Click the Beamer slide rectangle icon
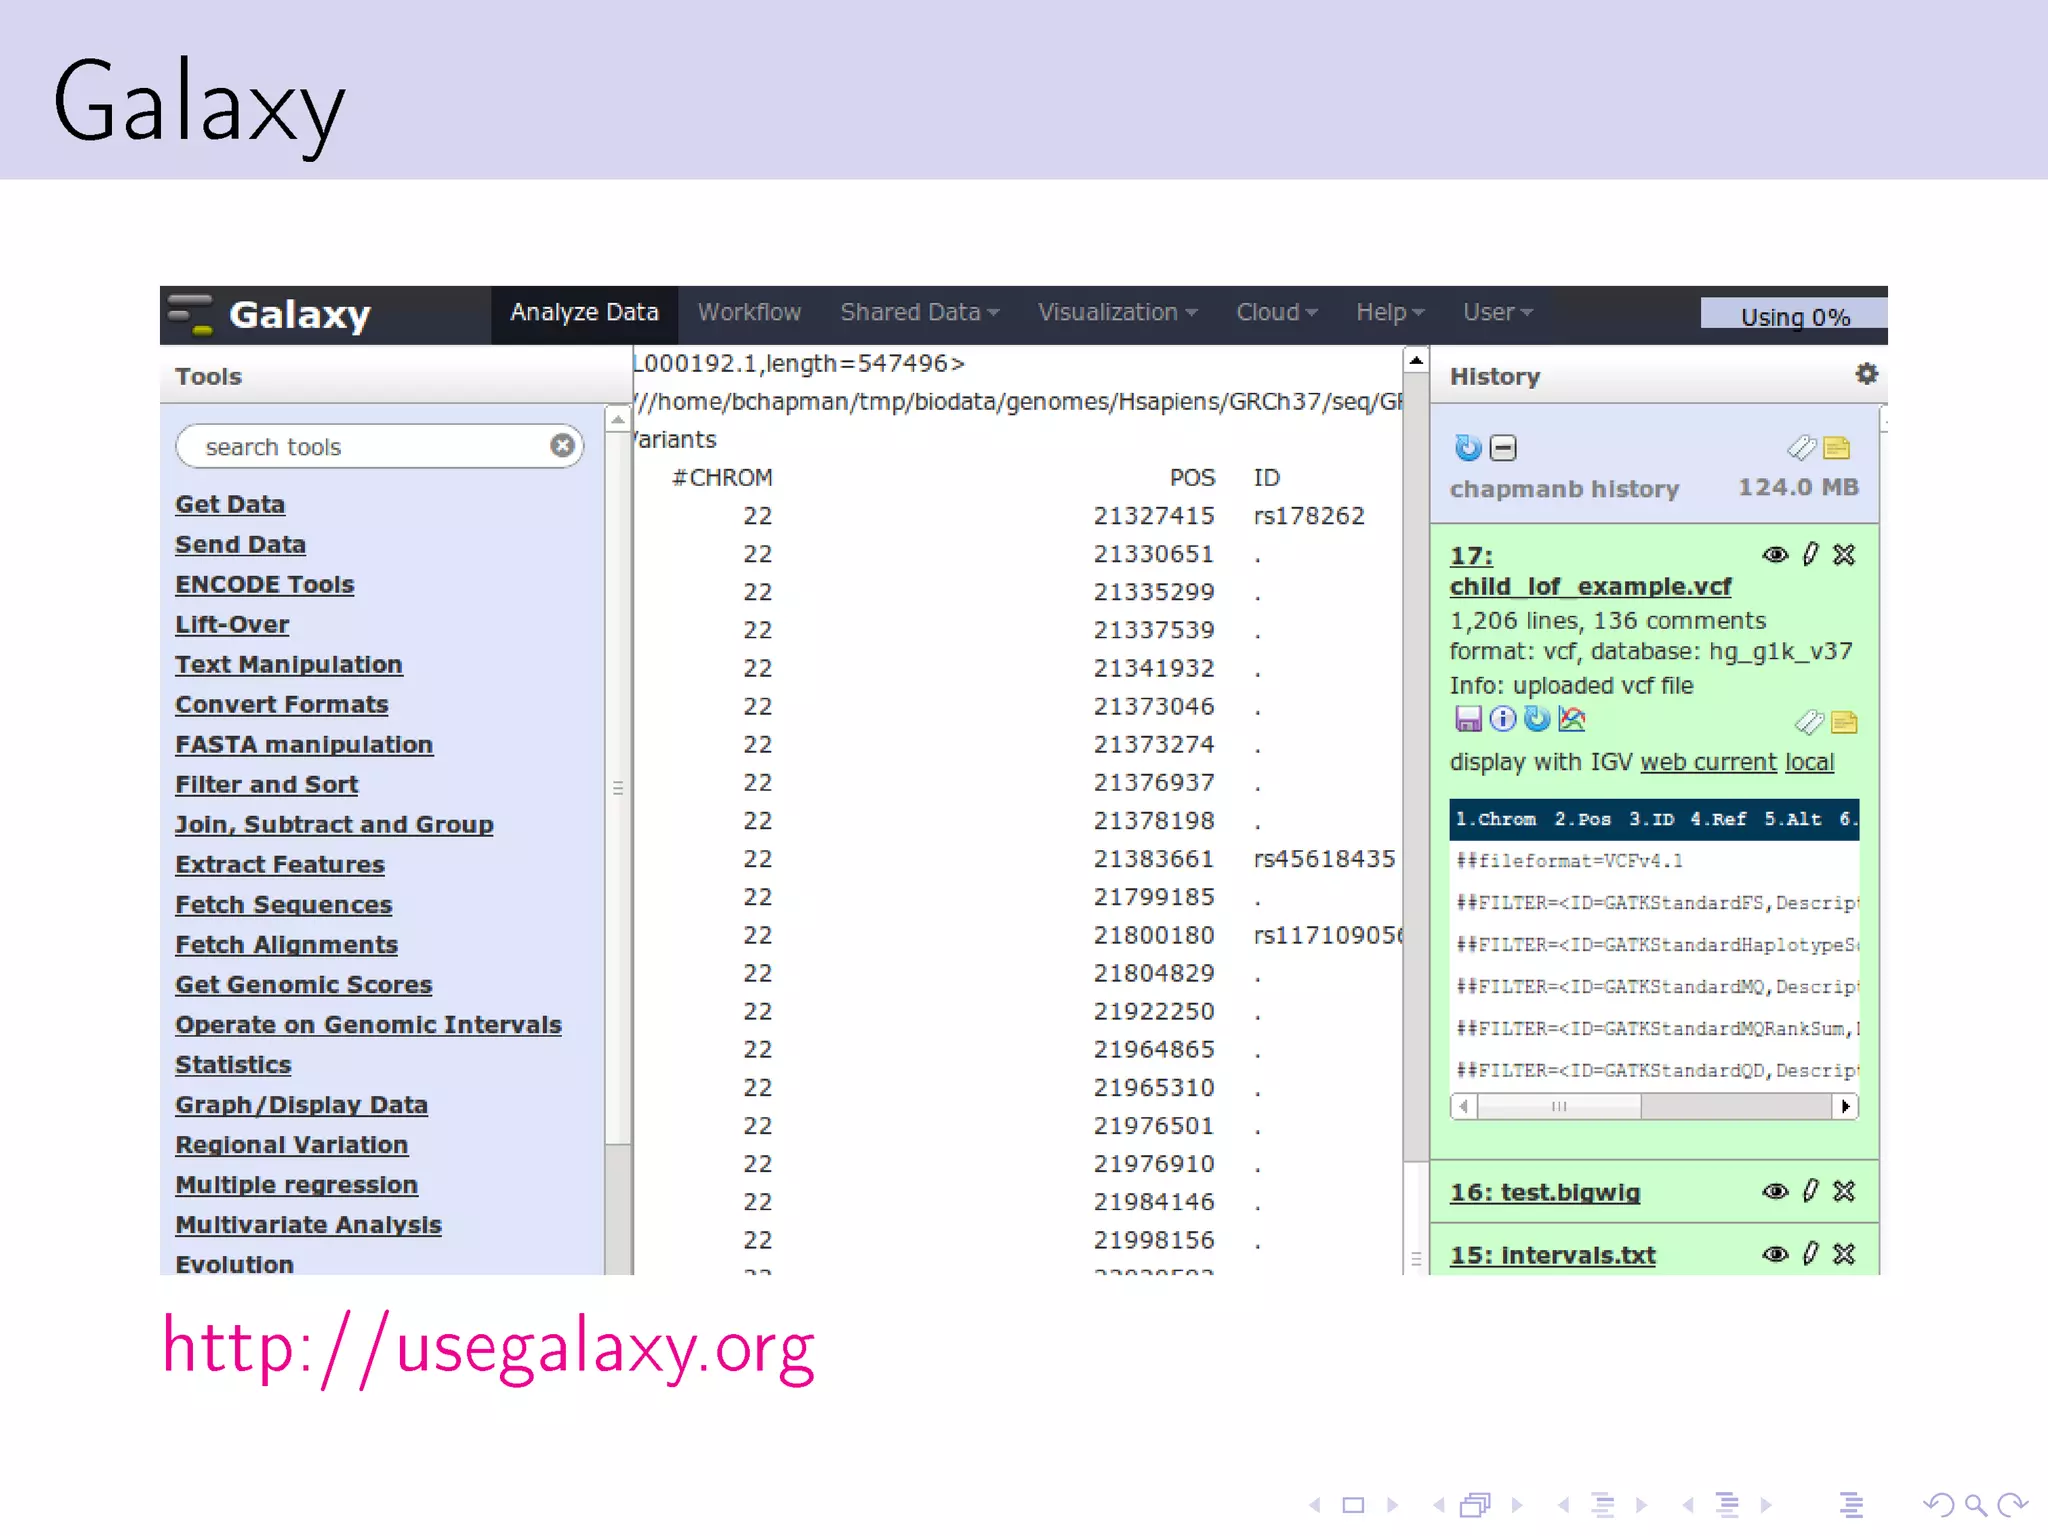 click(1353, 1505)
